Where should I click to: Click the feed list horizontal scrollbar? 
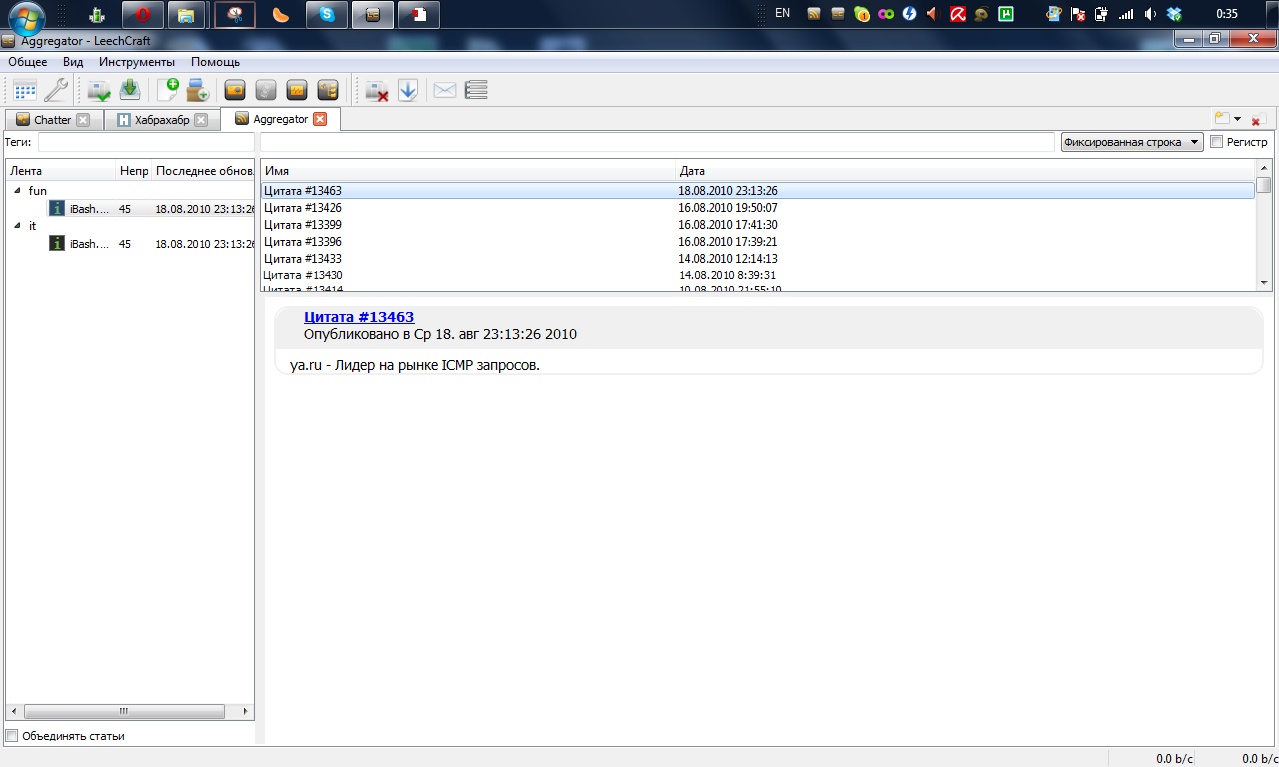(124, 712)
